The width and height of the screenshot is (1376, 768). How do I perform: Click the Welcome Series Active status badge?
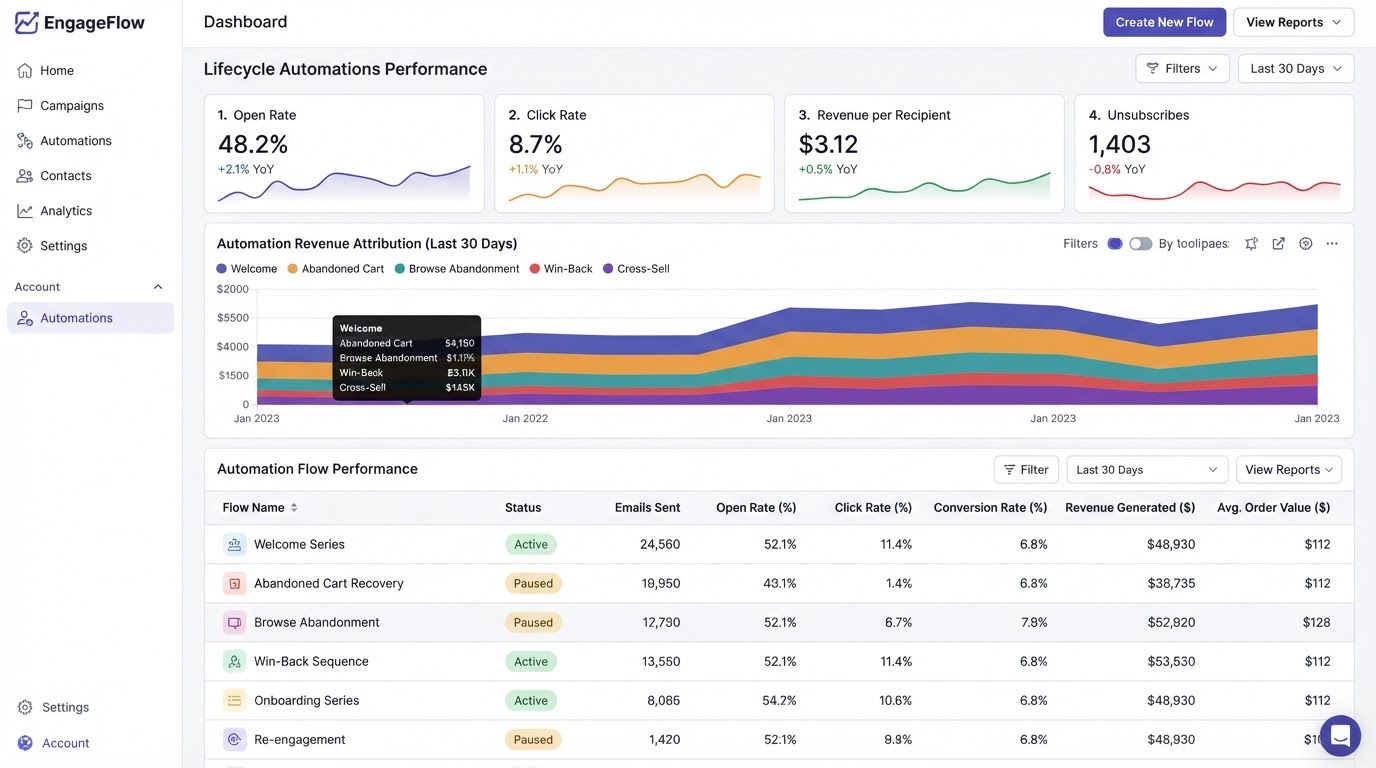531,545
